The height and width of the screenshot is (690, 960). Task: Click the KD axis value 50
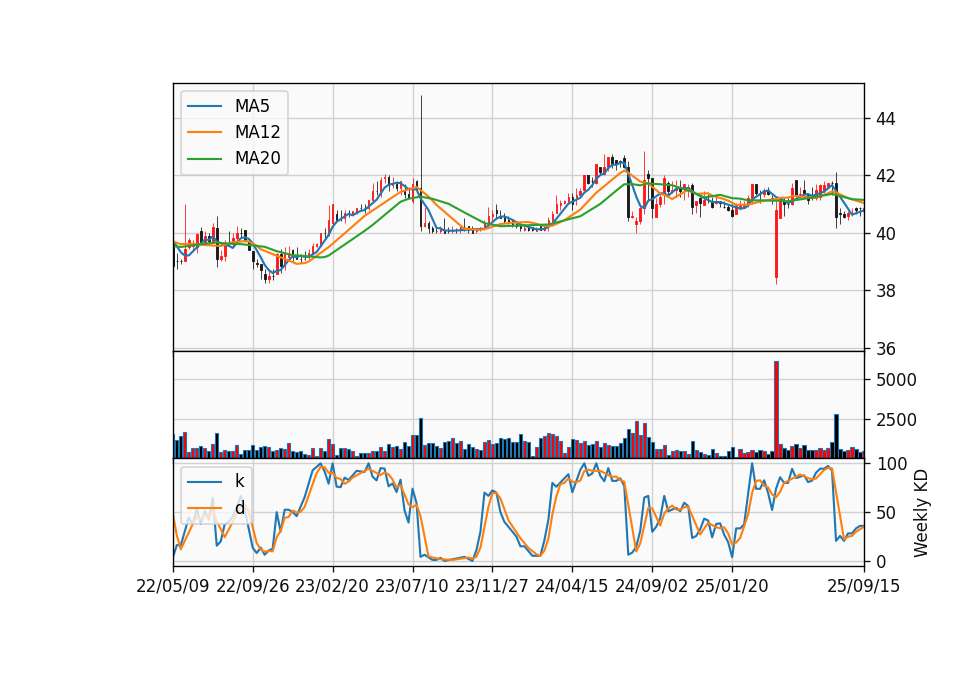point(885,513)
